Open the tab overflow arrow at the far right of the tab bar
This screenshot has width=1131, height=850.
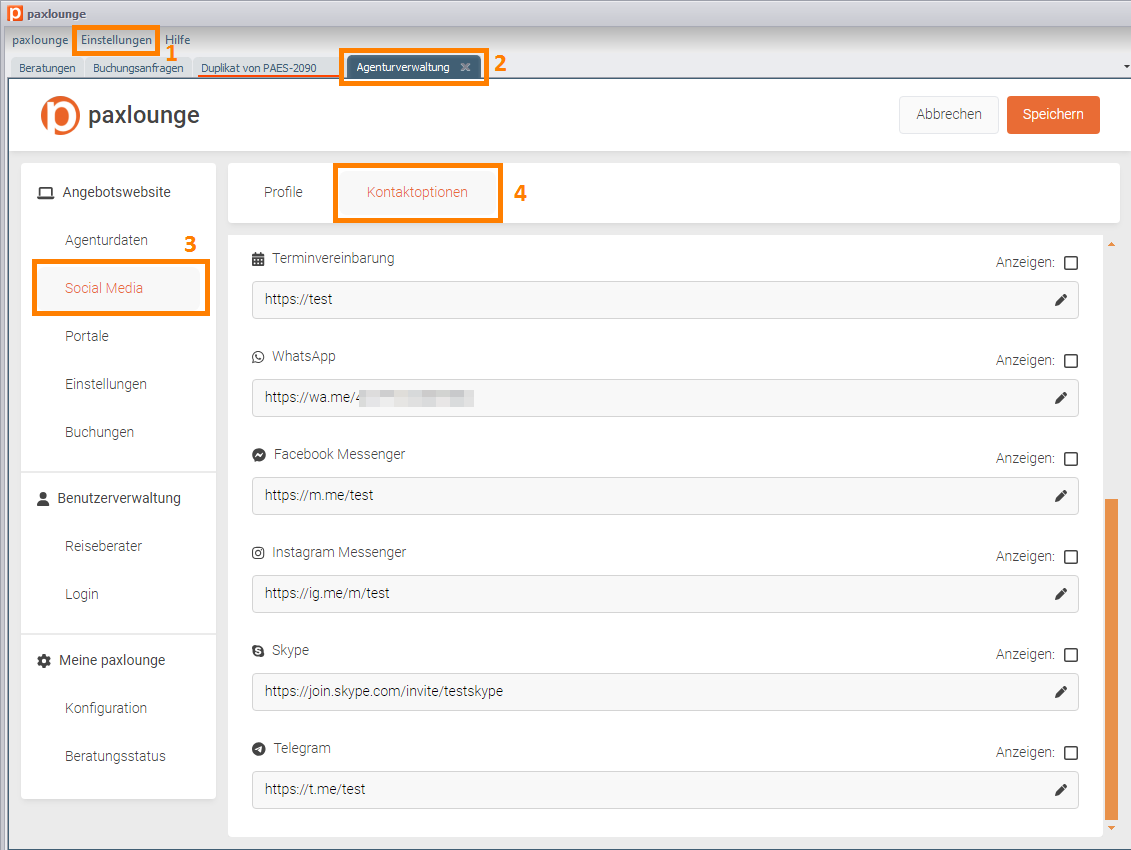point(1126,66)
